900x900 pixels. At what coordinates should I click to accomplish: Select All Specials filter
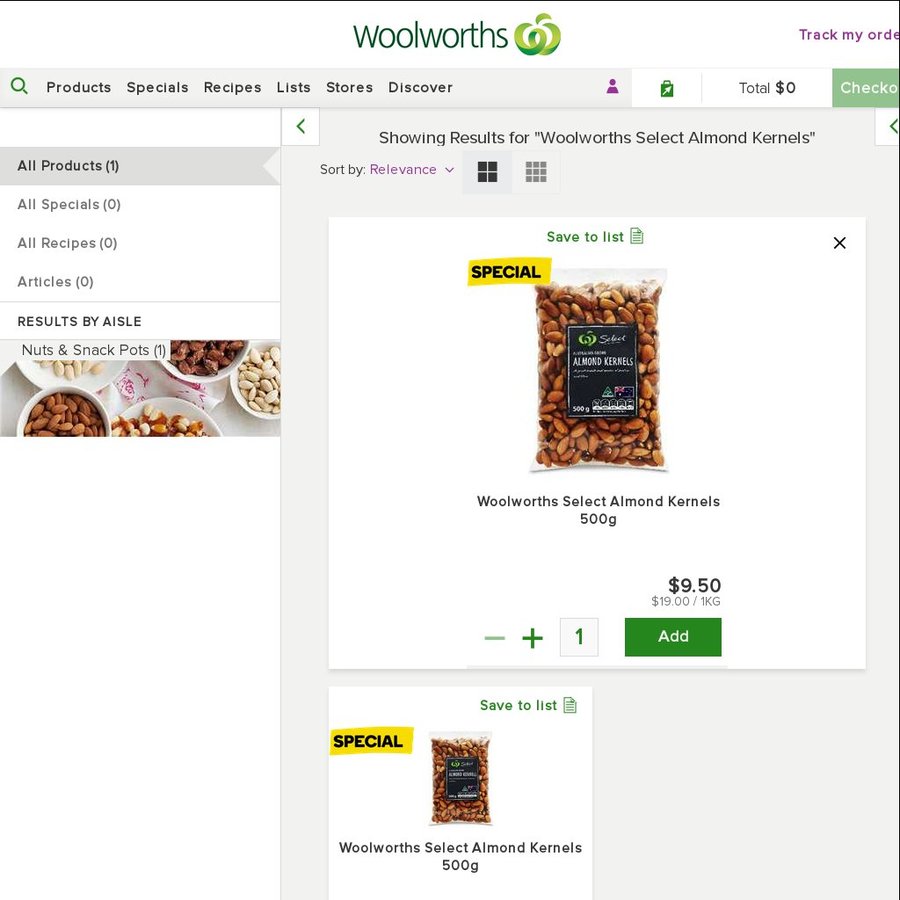[69, 204]
